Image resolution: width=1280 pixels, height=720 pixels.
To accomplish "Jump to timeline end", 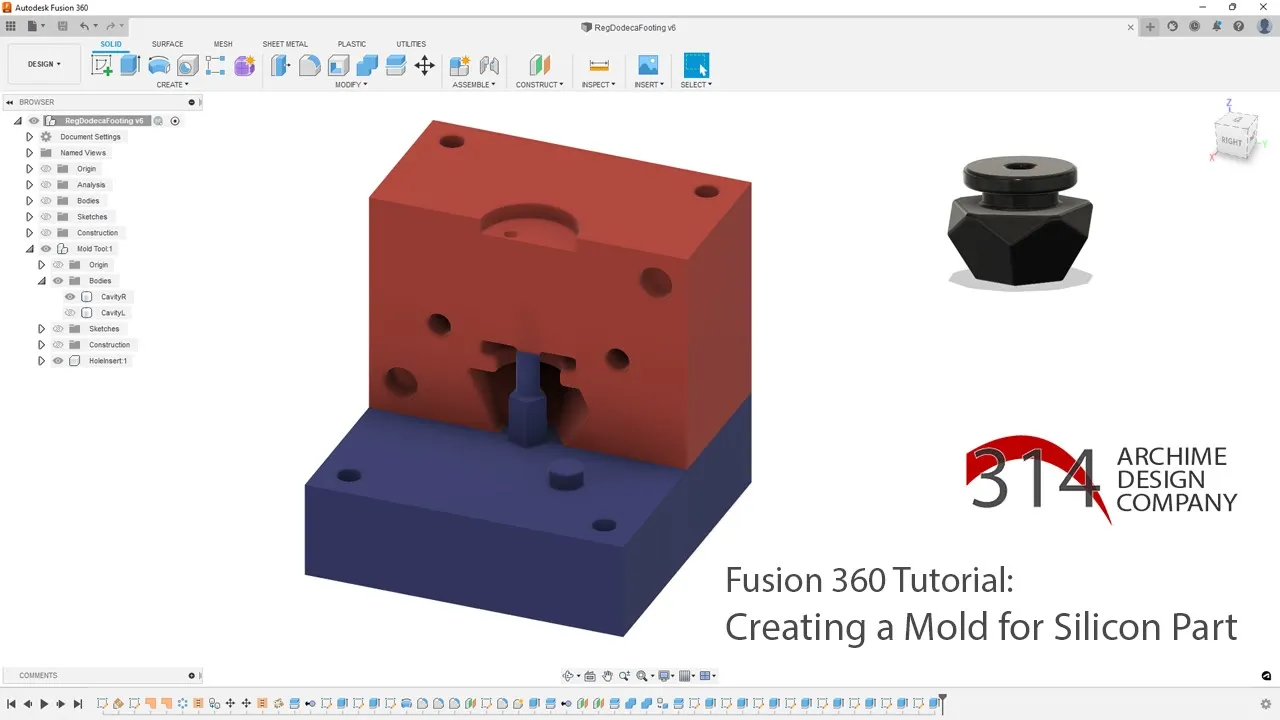I will (78, 705).
